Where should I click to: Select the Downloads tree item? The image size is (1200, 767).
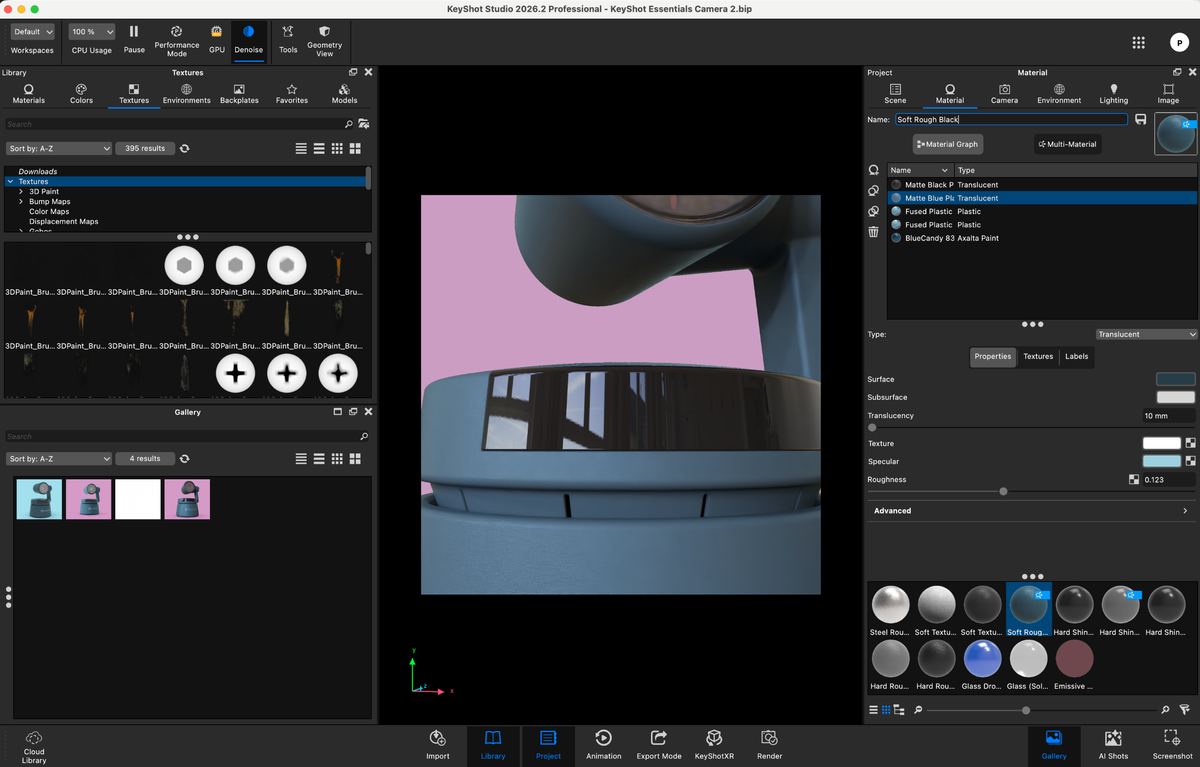coord(38,171)
